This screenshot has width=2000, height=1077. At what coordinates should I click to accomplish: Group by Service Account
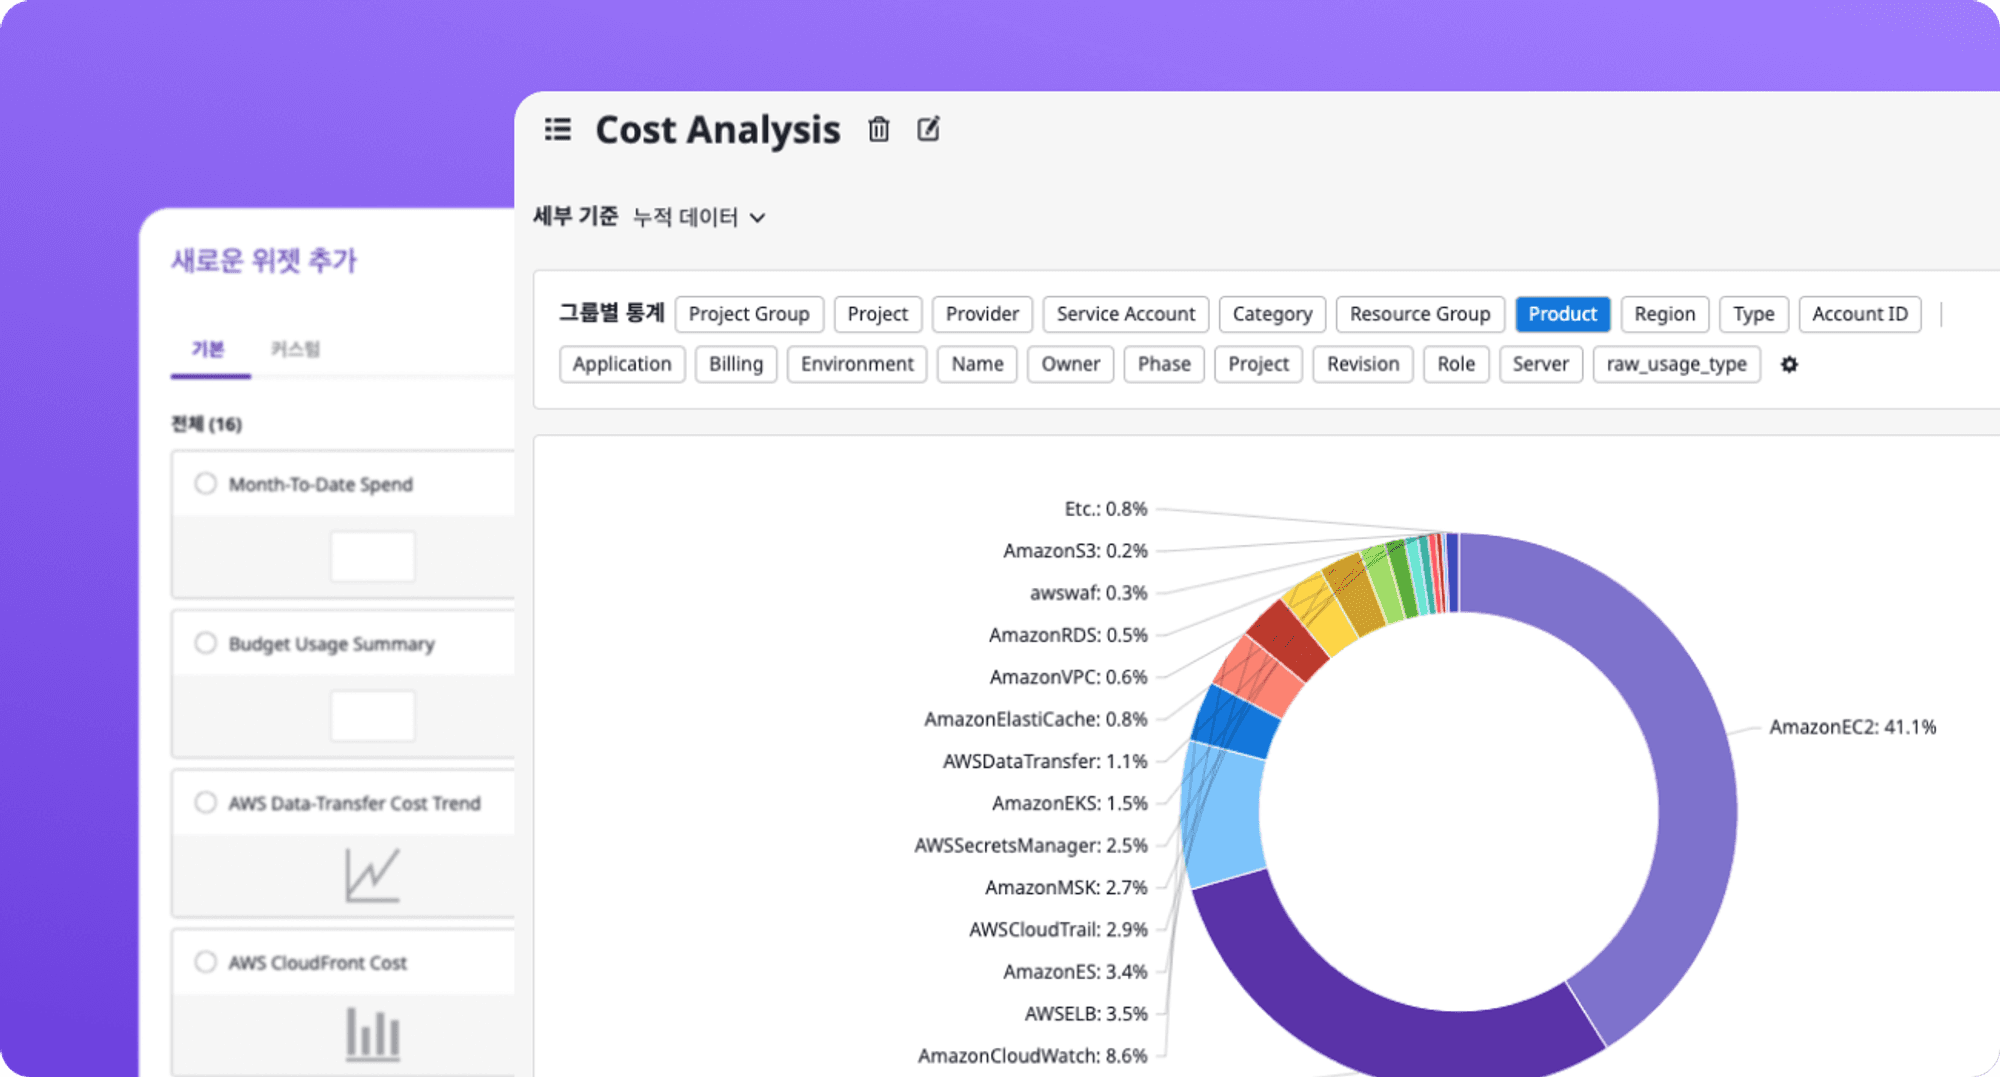1126,314
